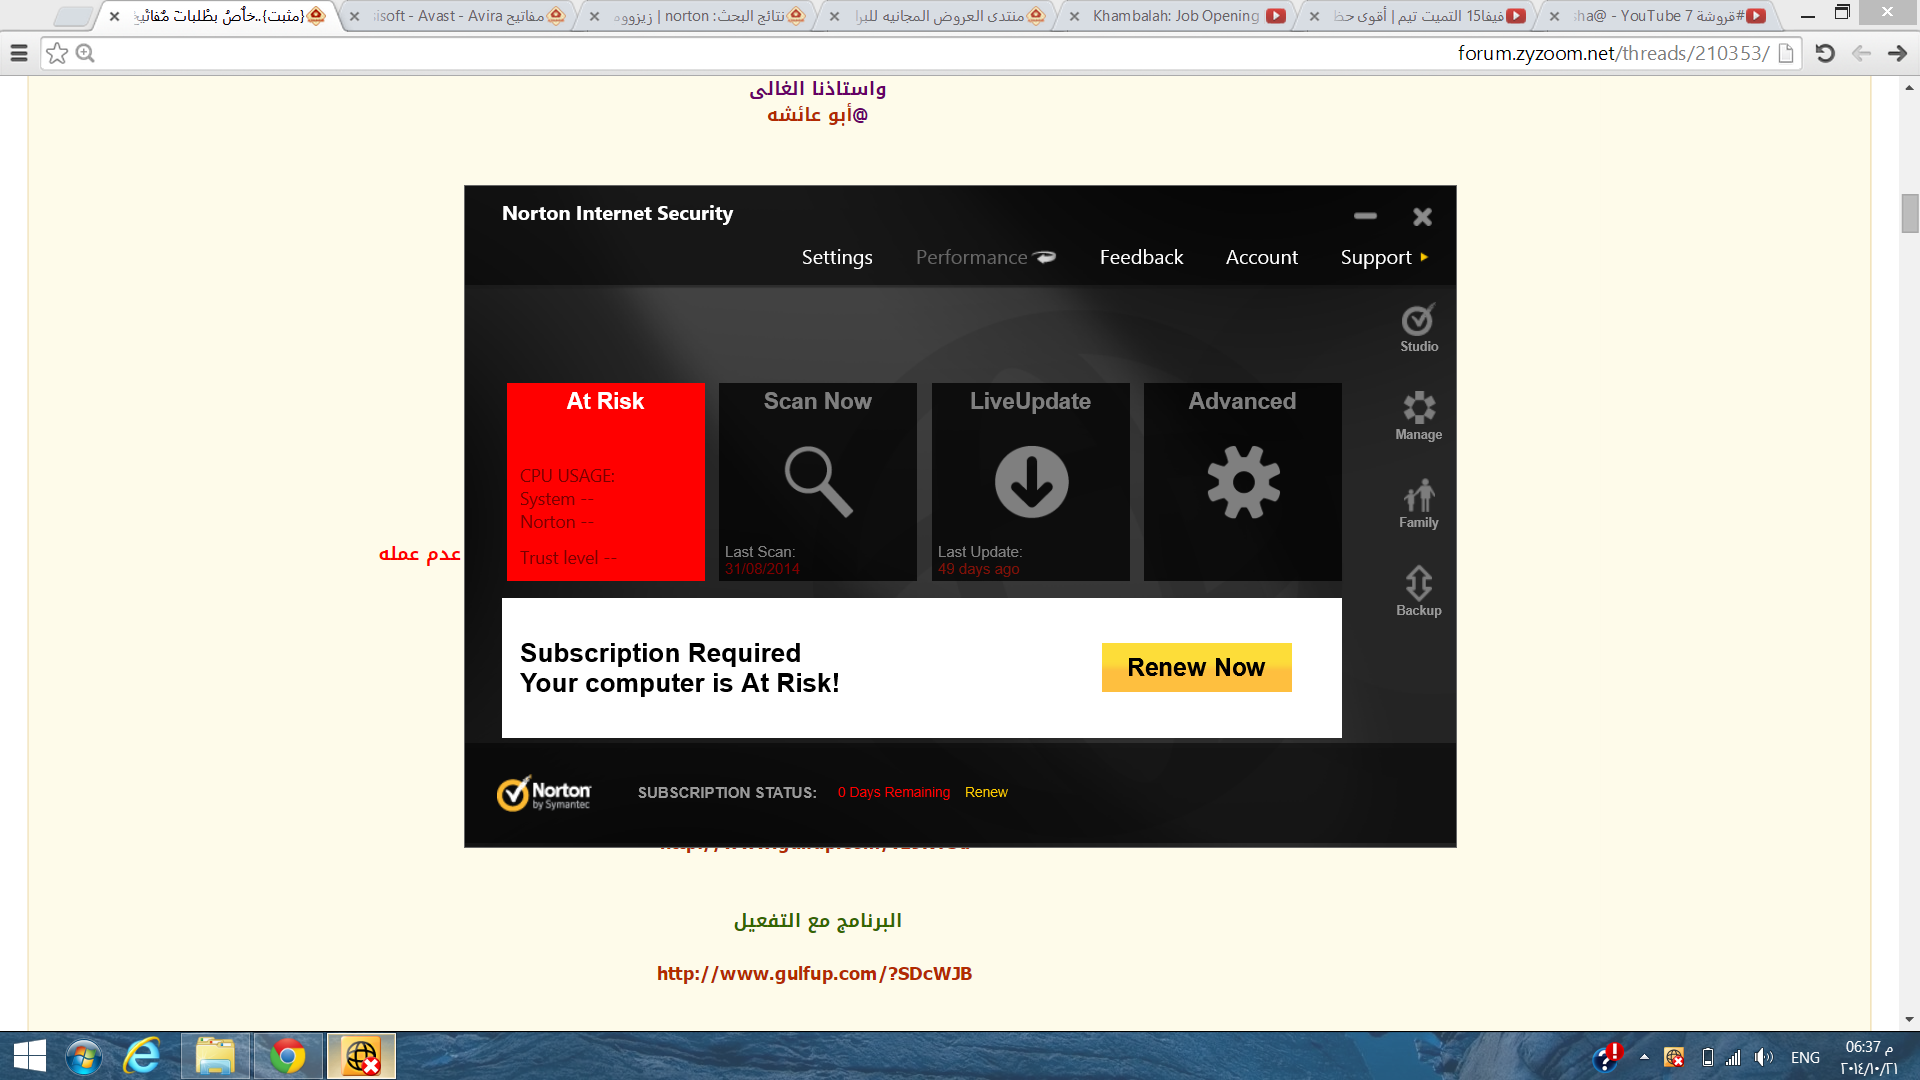This screenshot has height=1080, width=1920.
Task: Open a new browser tab
Action: 72,17
